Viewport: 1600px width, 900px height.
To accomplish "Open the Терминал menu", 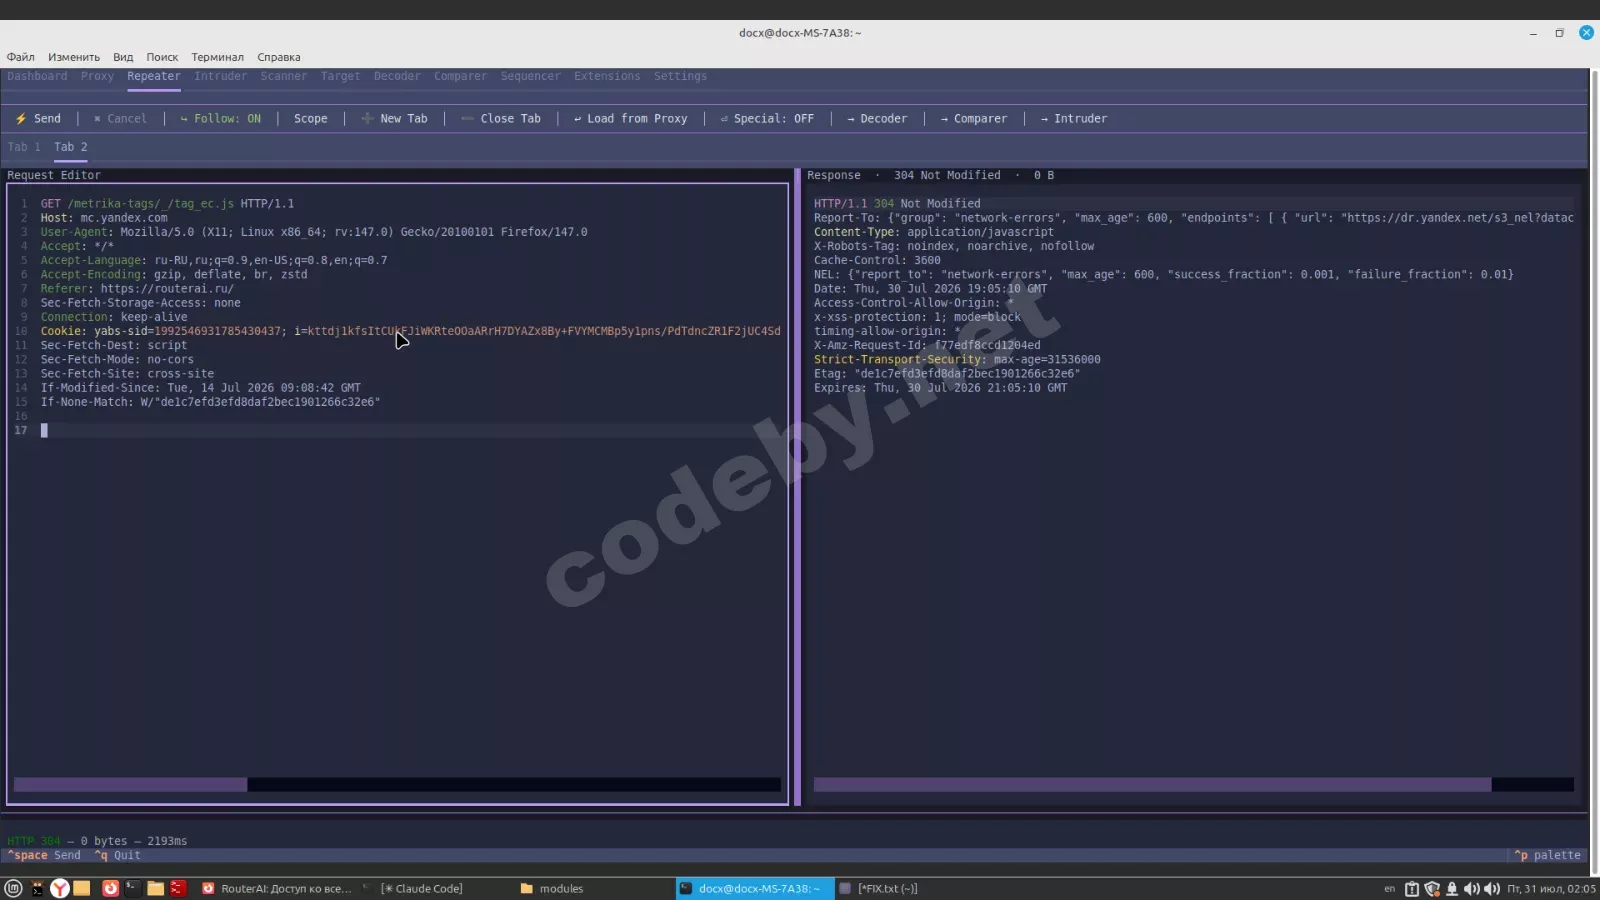I will 218,57.
